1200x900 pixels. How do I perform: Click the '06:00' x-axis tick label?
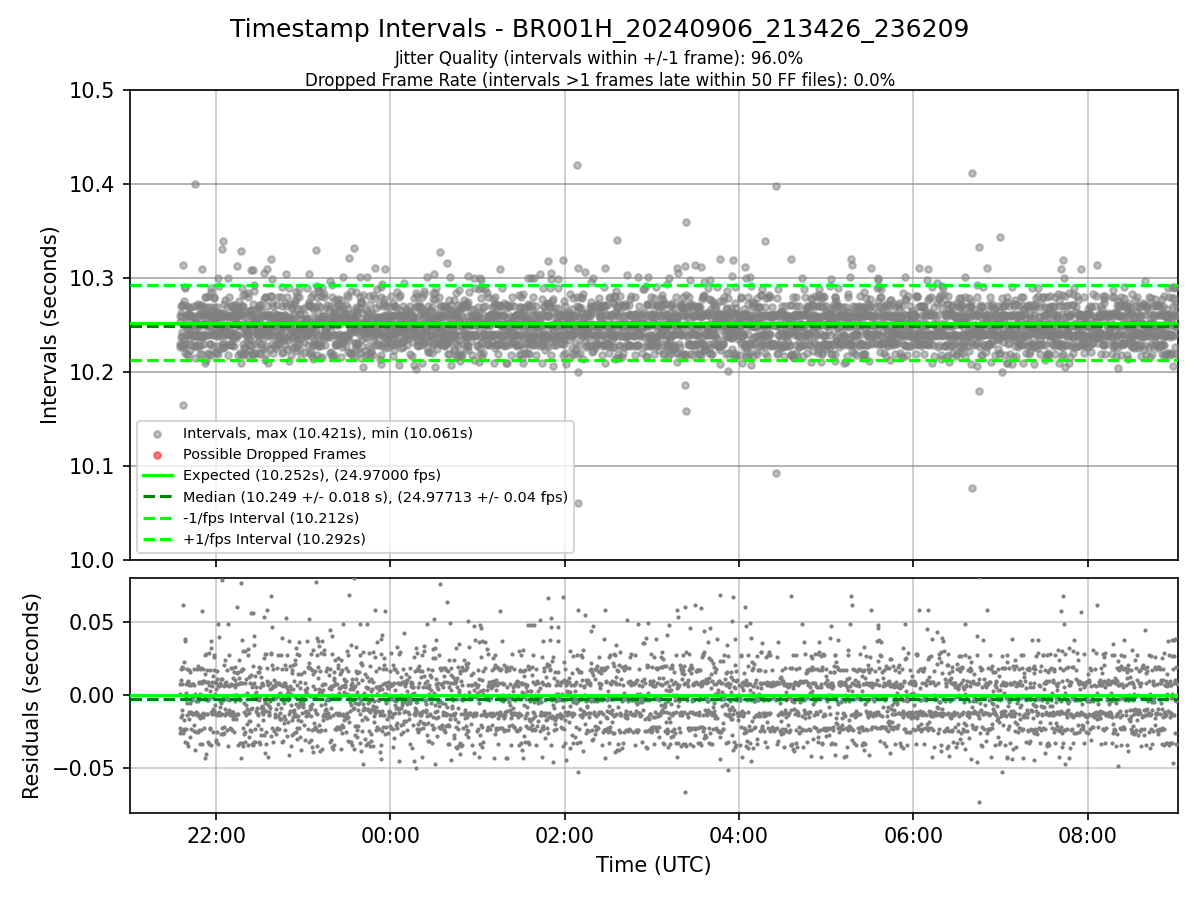[913, 835]
